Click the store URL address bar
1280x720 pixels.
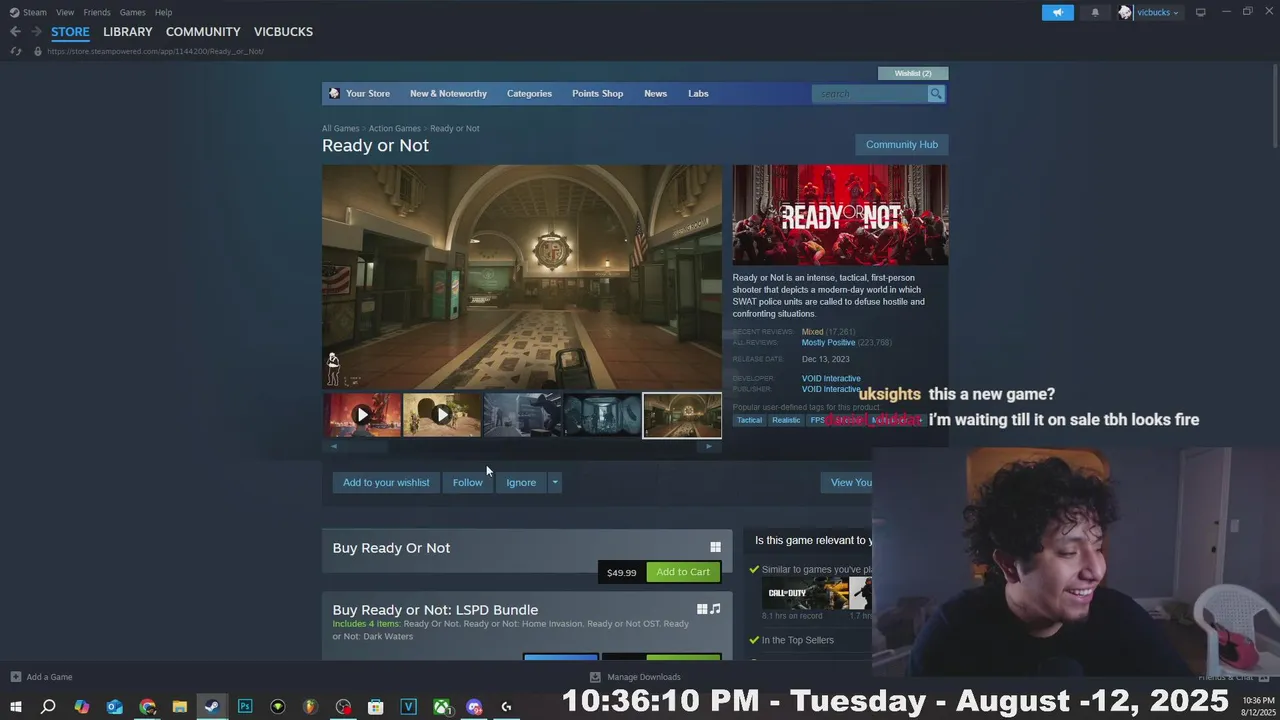coord(155,51)
